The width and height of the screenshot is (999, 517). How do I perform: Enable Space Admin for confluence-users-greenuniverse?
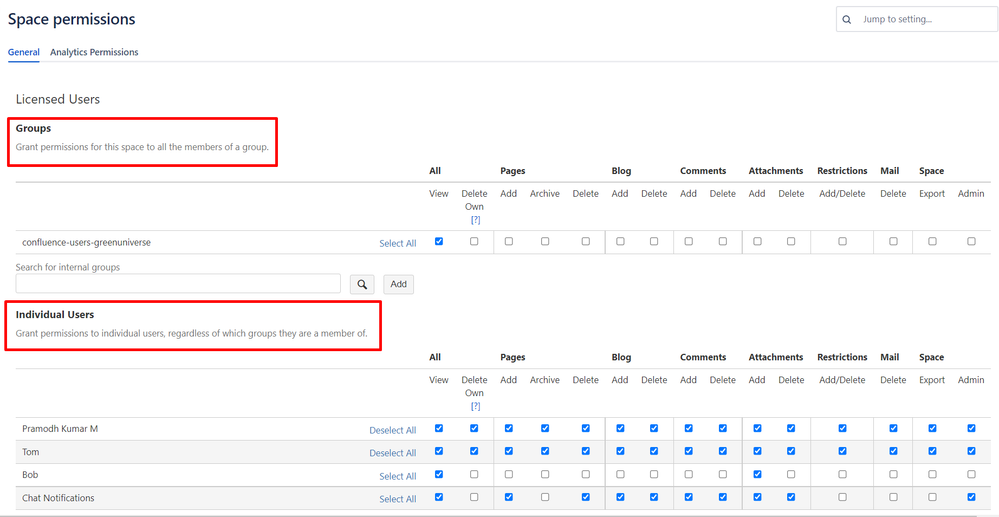[x=971, y=242]
